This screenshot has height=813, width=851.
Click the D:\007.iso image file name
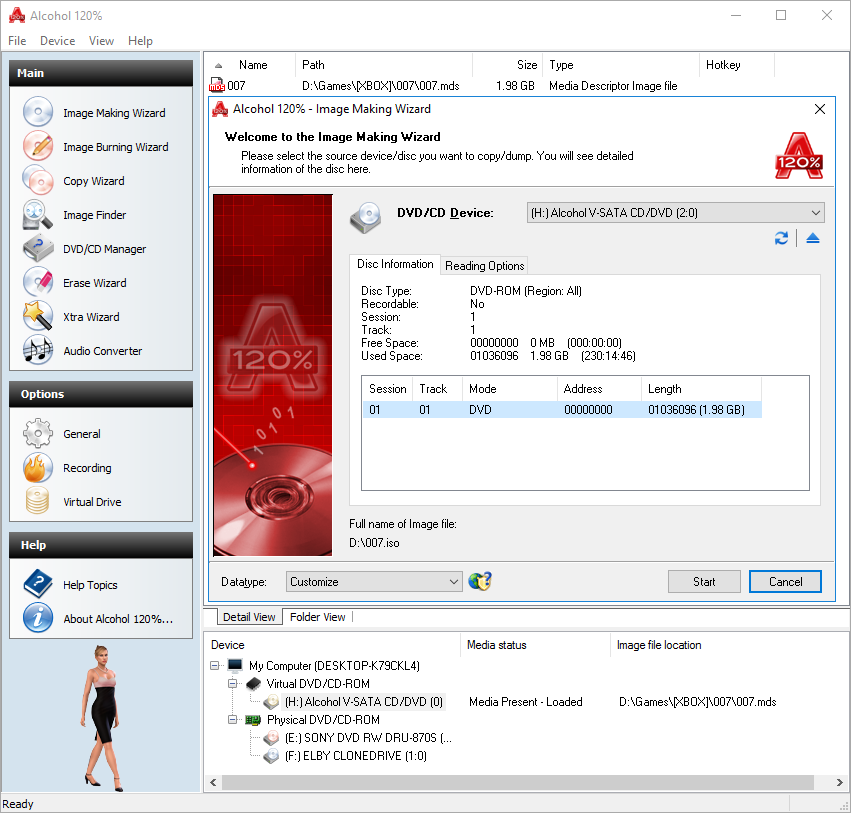pyautogui.click(x=374, y=543)
